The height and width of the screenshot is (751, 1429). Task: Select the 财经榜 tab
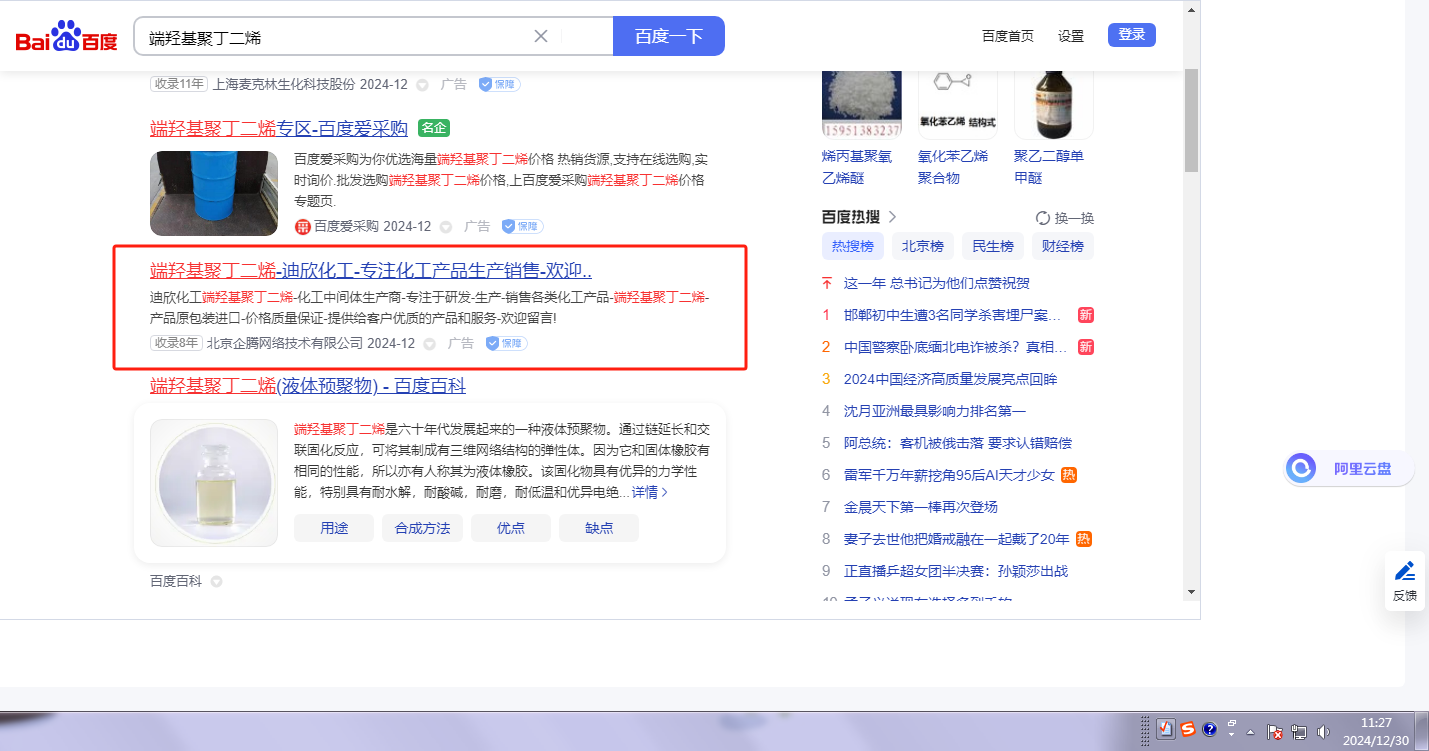click(1063, 246)
